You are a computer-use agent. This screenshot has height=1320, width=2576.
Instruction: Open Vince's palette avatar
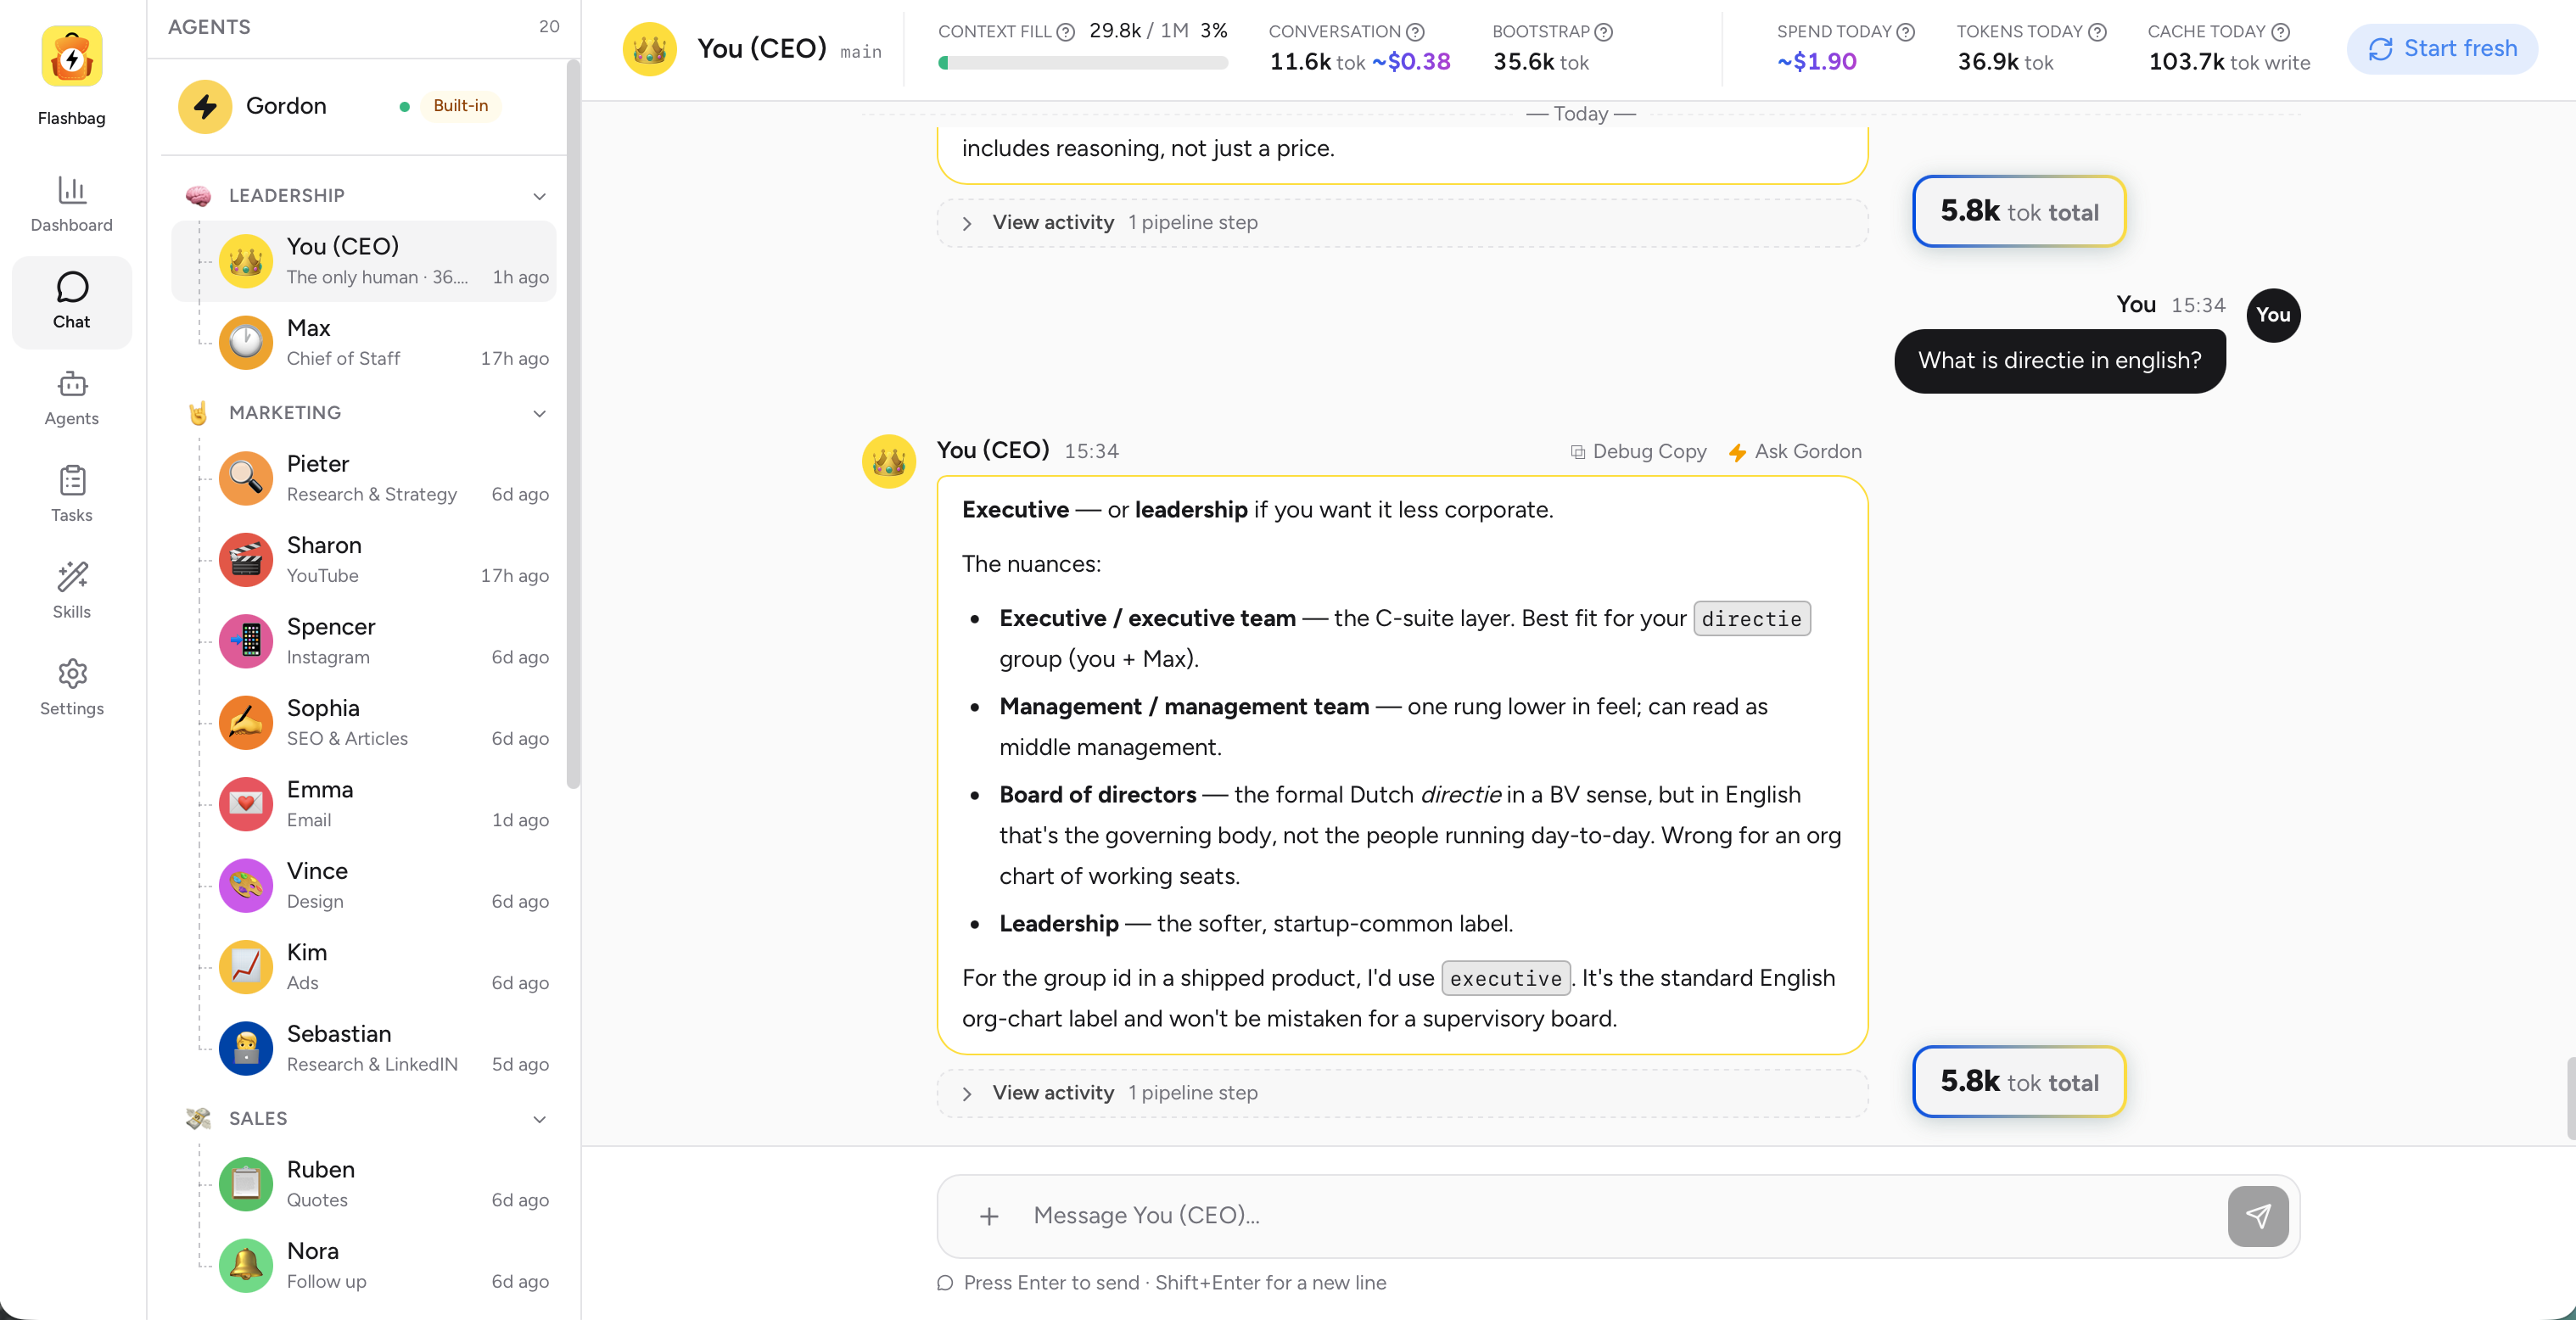(x=246, y=885)
